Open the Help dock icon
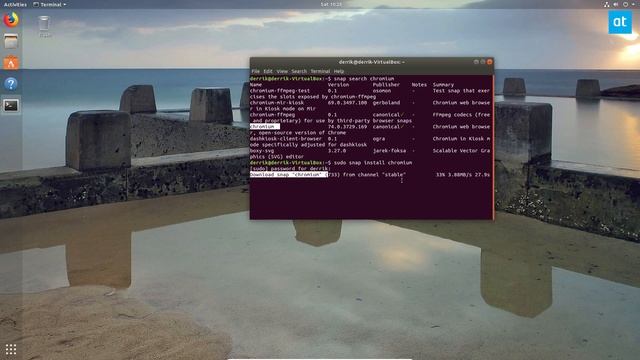This screenshot has width=640, height=360. (11, 84)
